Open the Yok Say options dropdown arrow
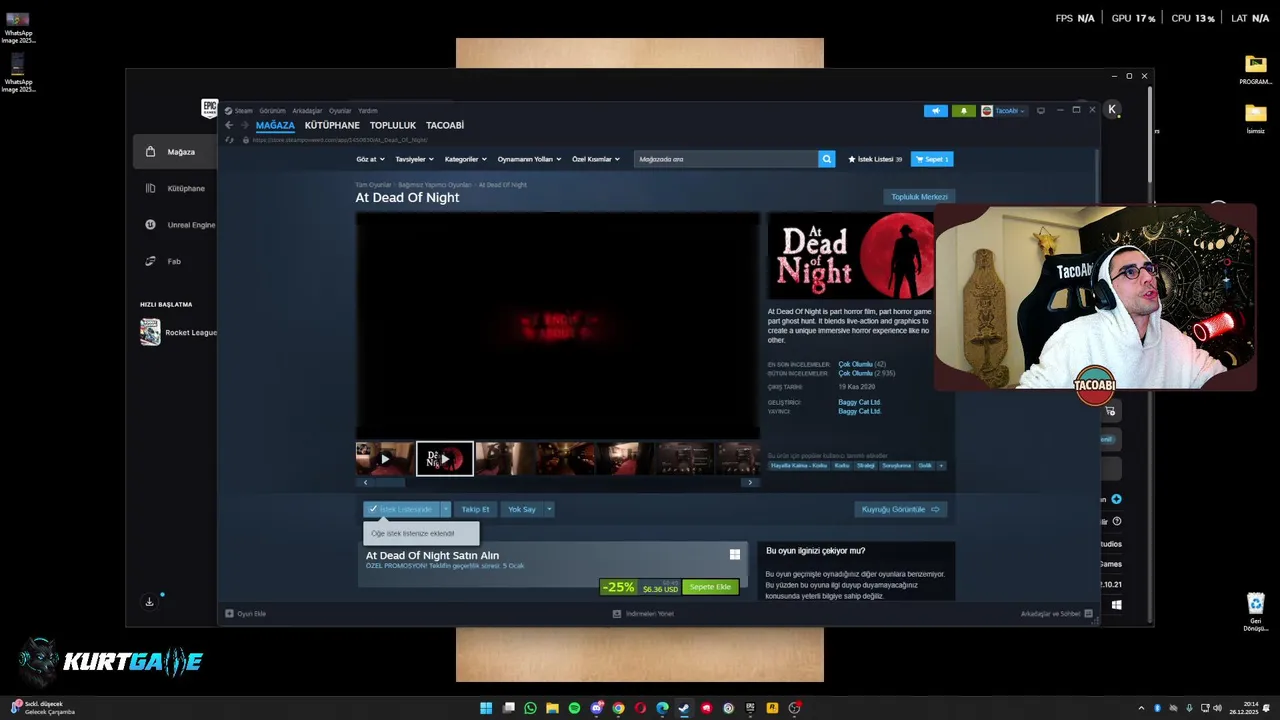This screenshot has height=720, width=1280. [549, 509]
